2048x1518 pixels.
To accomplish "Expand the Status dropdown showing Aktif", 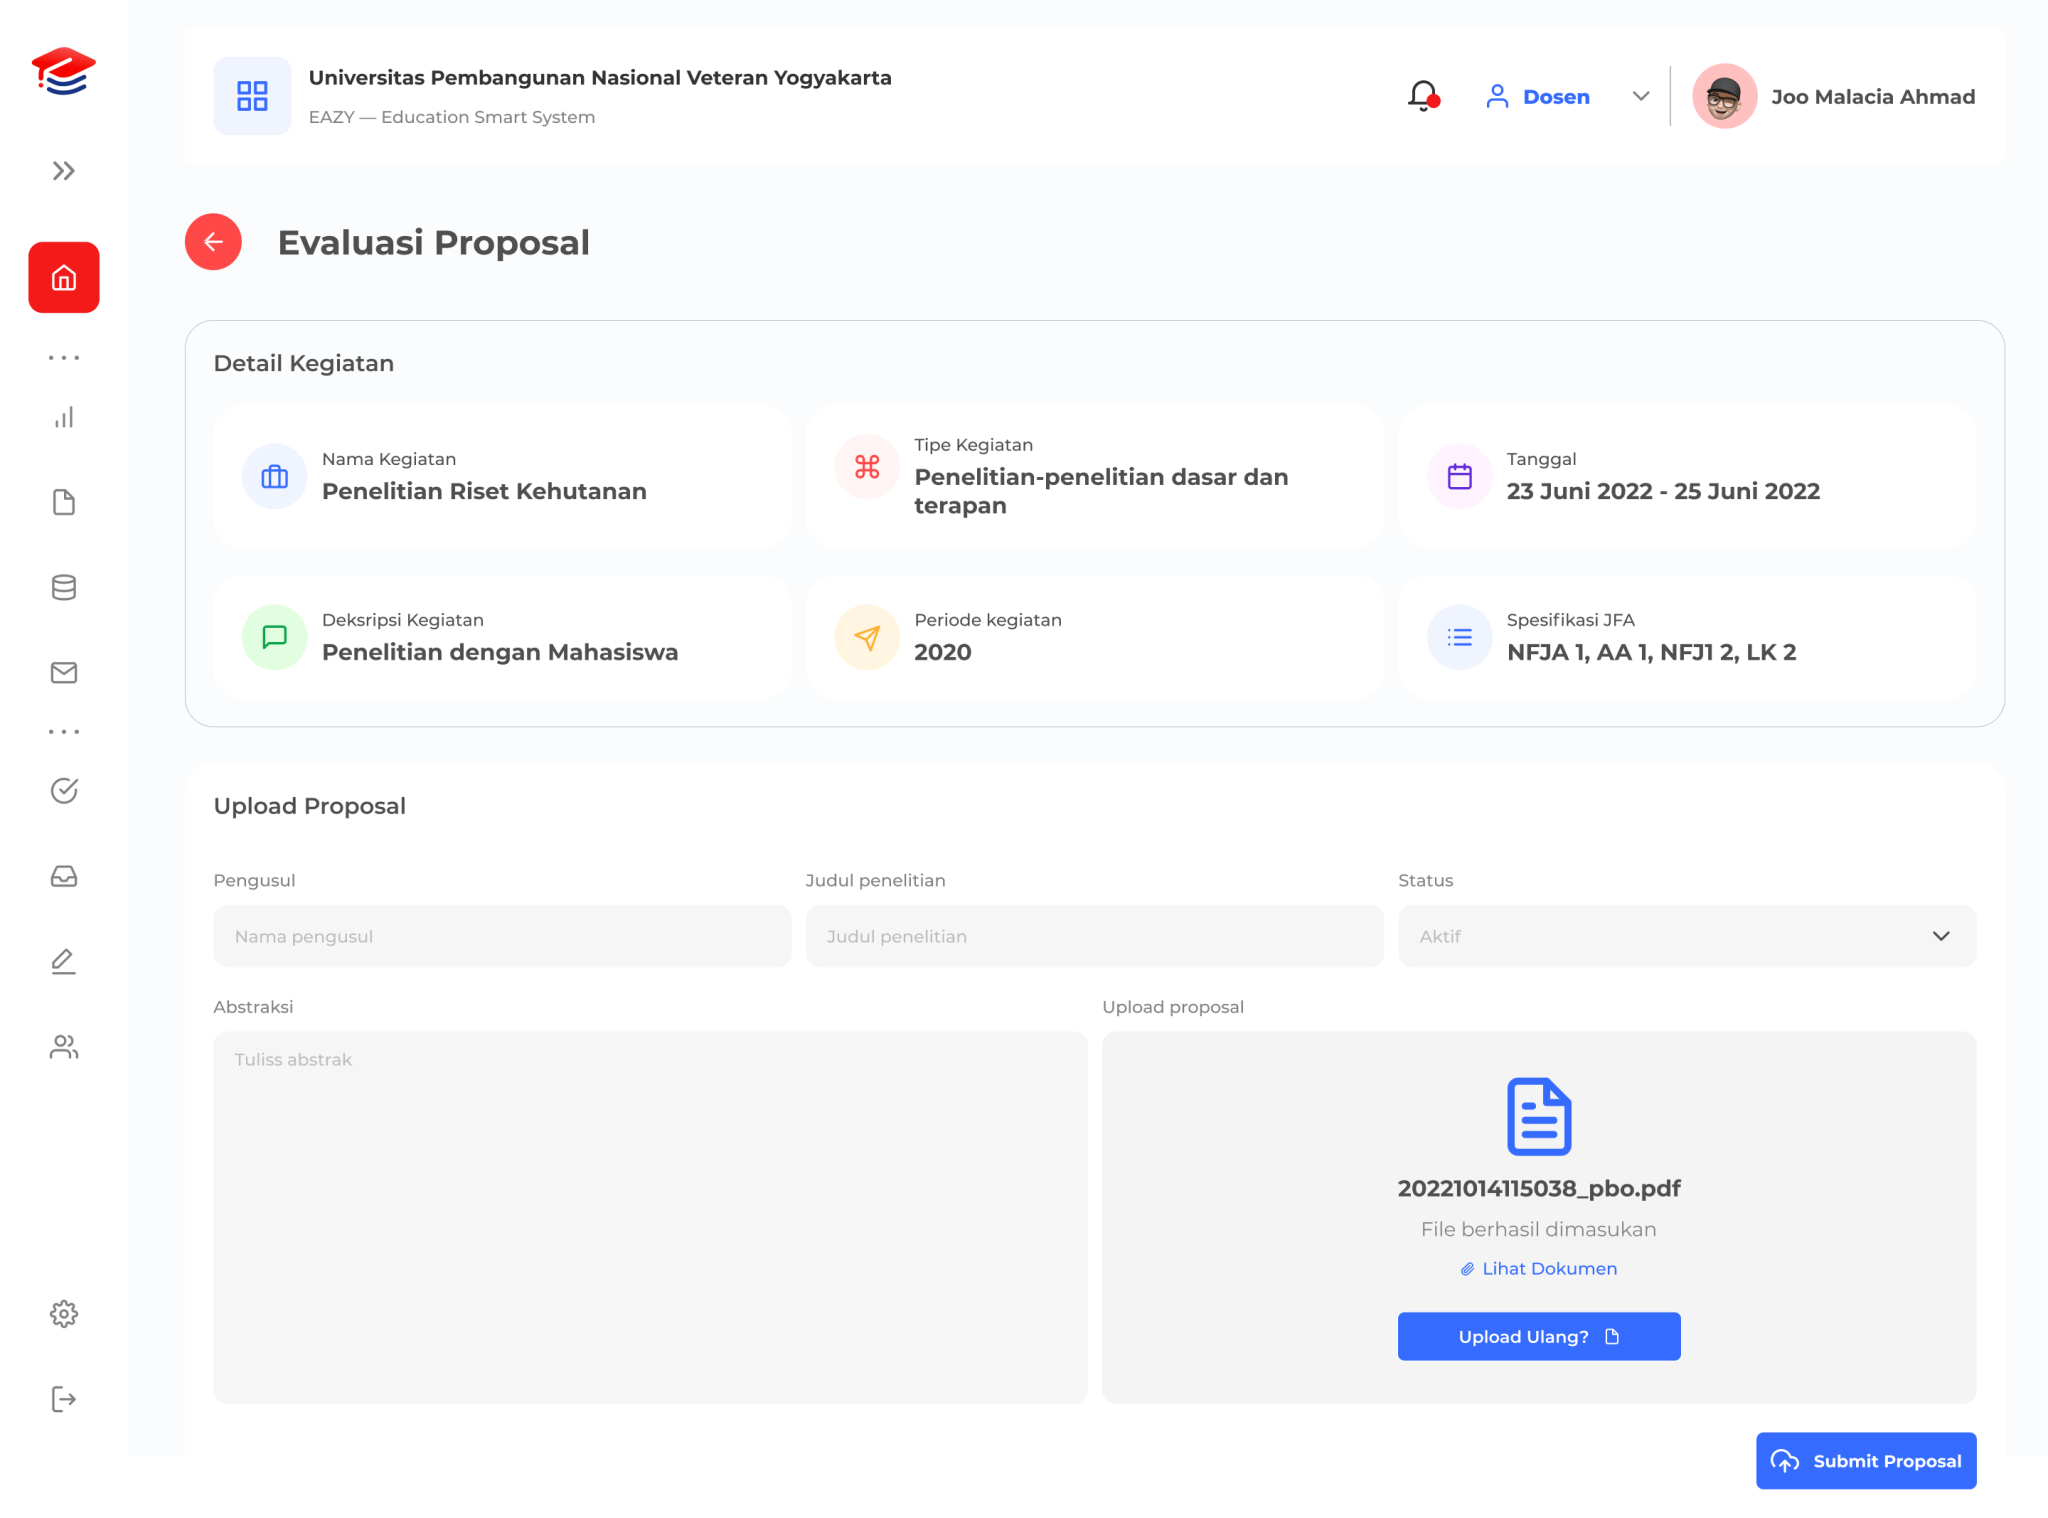I will click(1943, 936).
